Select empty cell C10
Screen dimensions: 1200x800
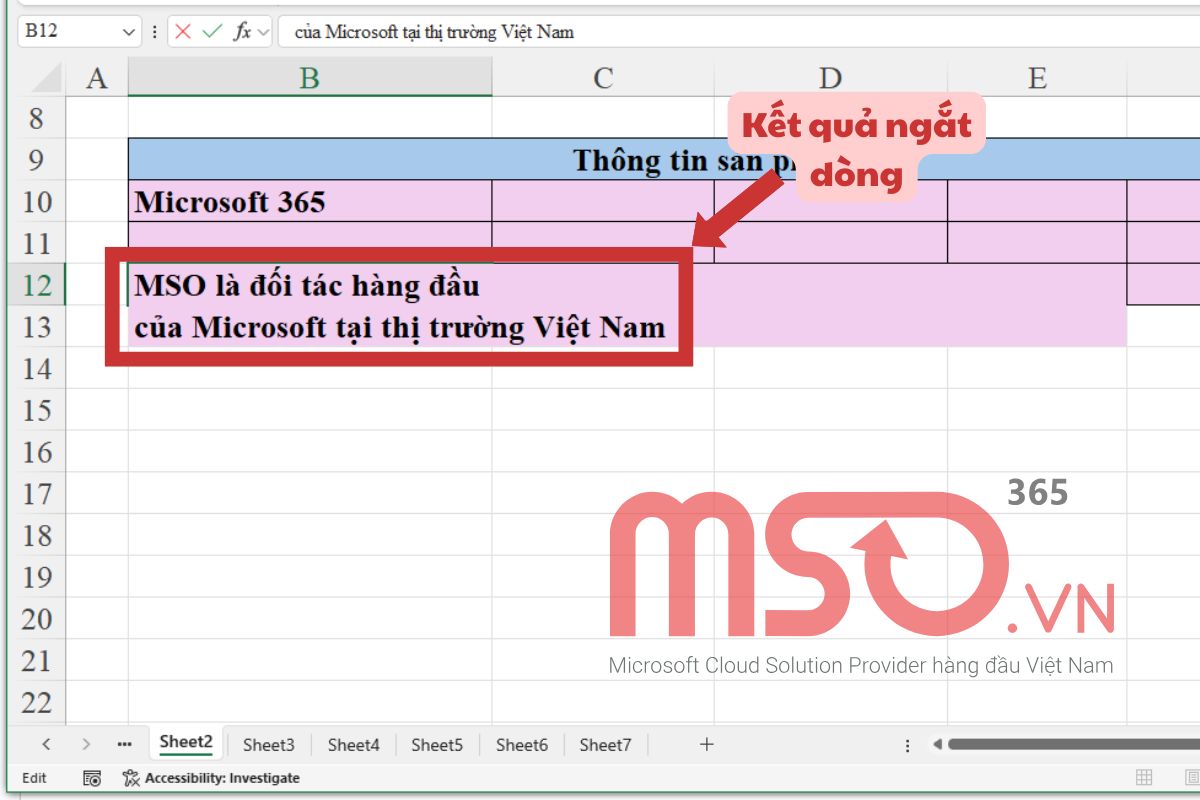pyautogui.click(x=603, y=202)
